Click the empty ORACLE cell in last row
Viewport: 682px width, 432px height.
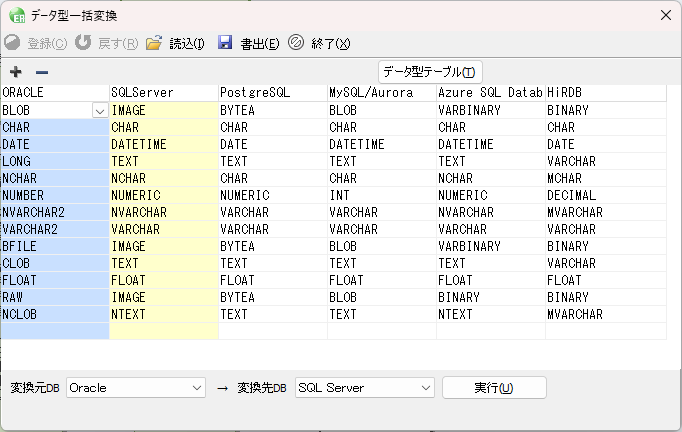[x=55, y=331]
